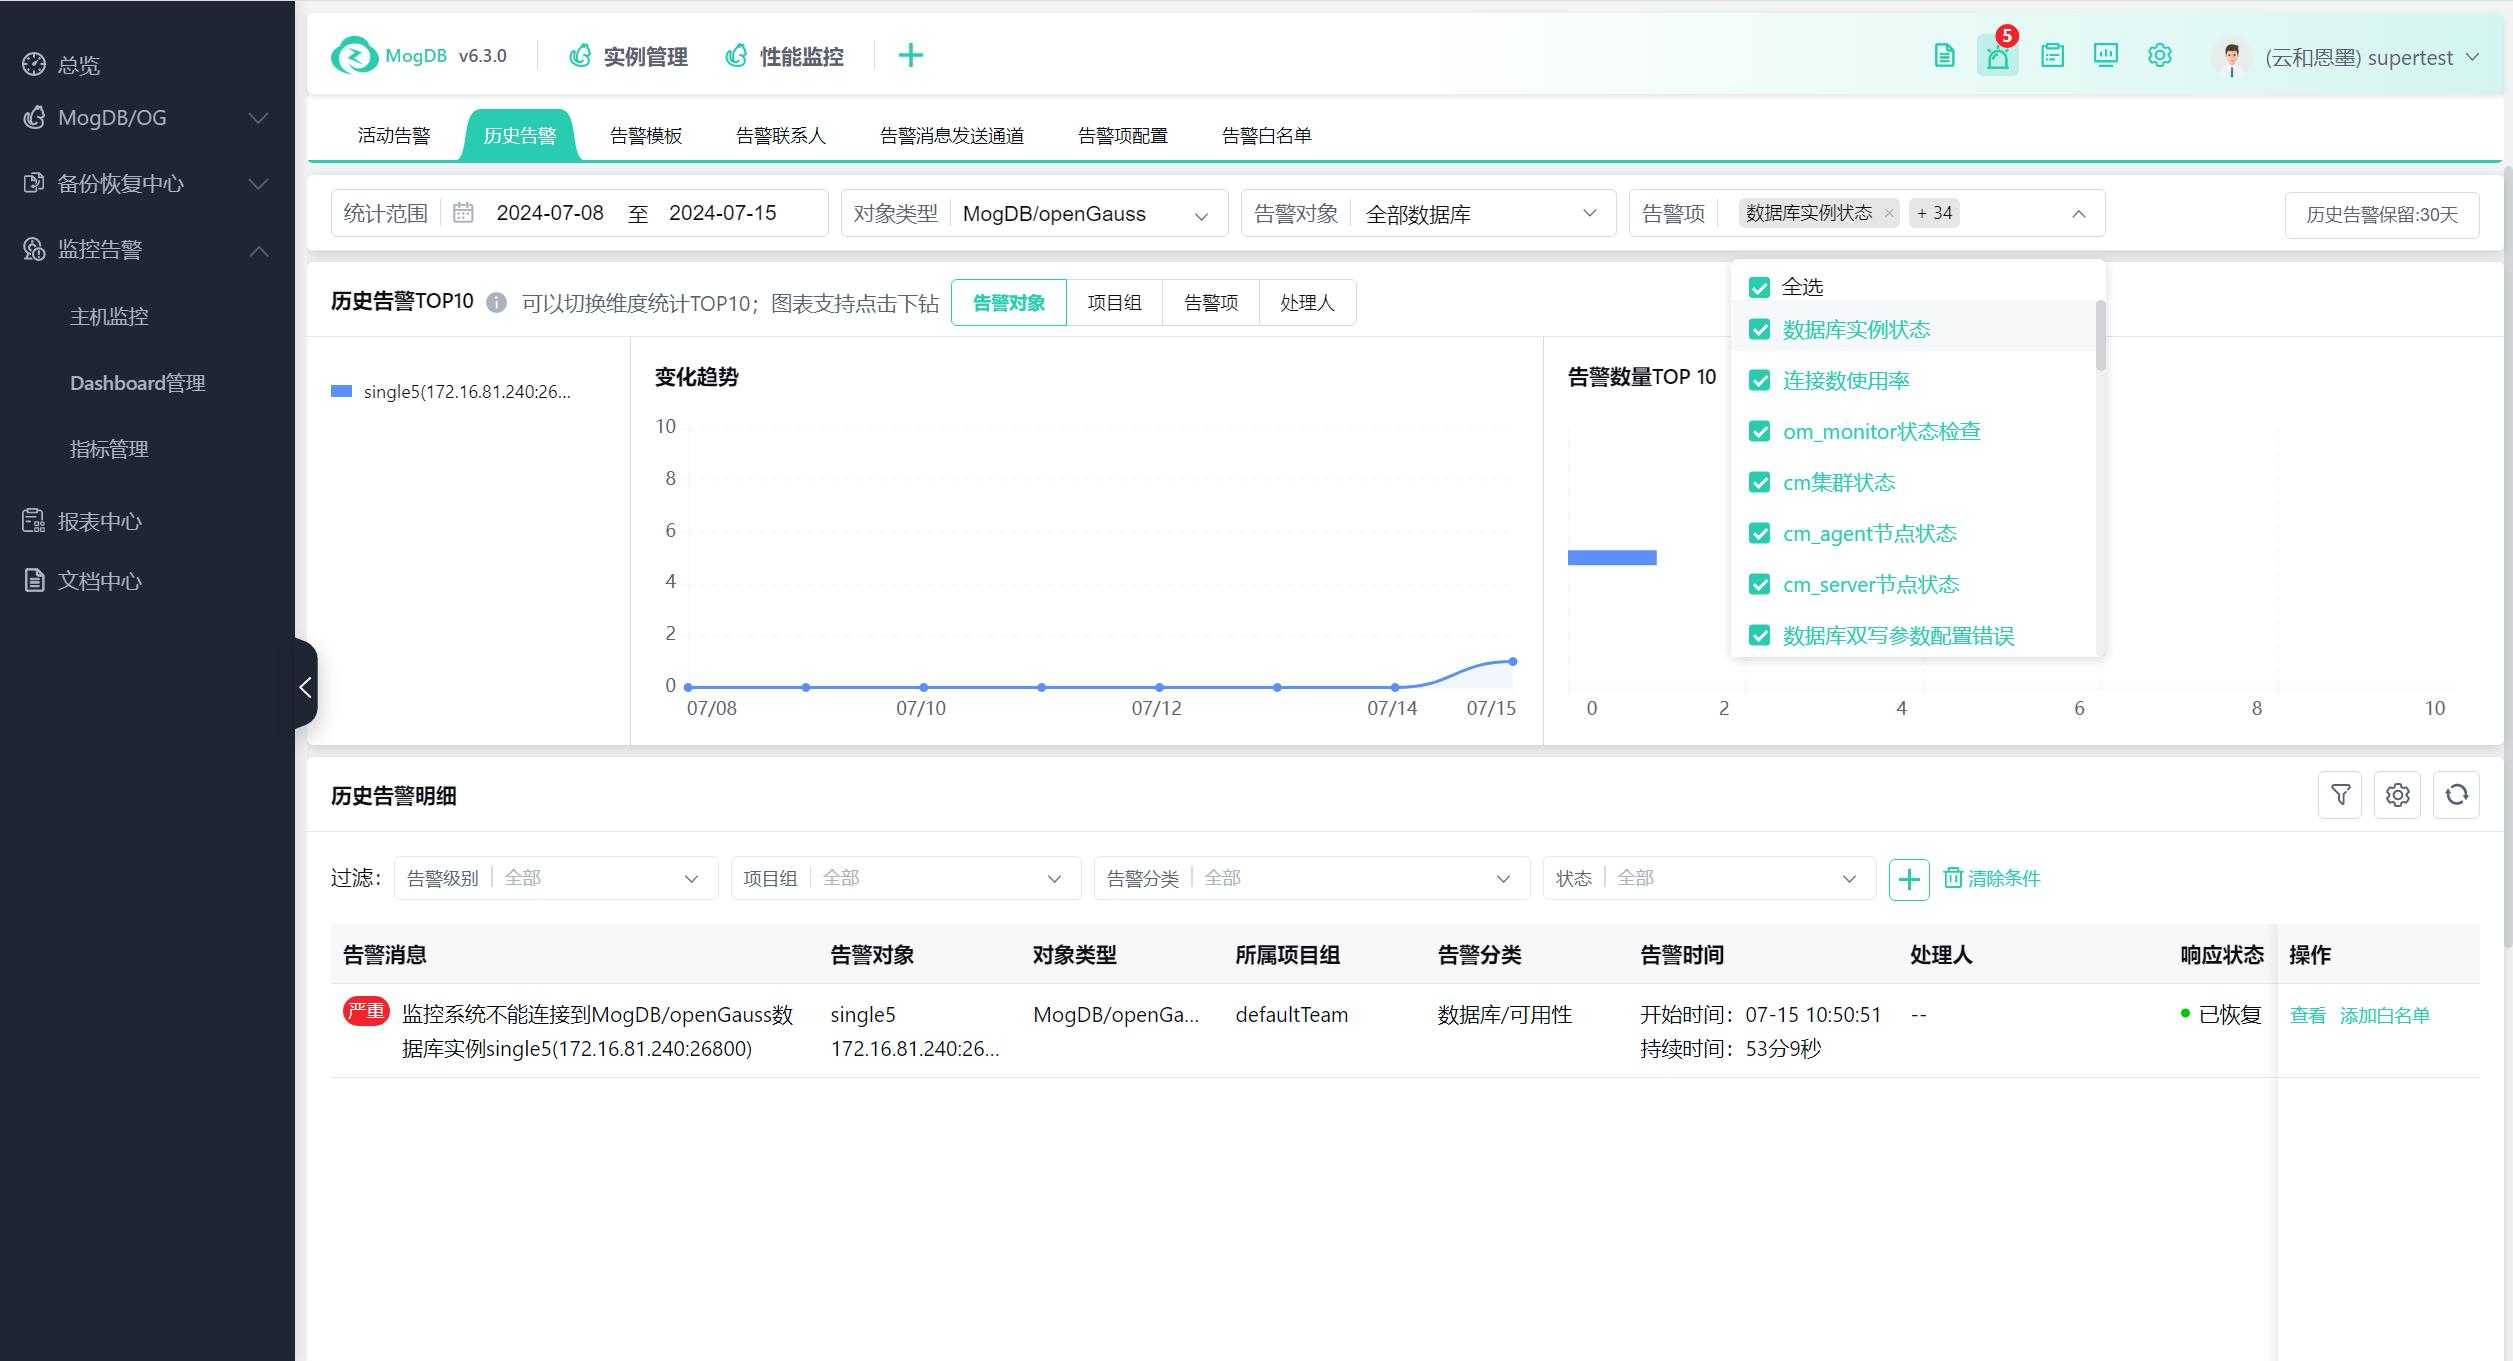The width and height of the screenshot is (2513, 1361).
Task: Uncheck cm集群状态 option
Action: click(x=1759, y=483)
